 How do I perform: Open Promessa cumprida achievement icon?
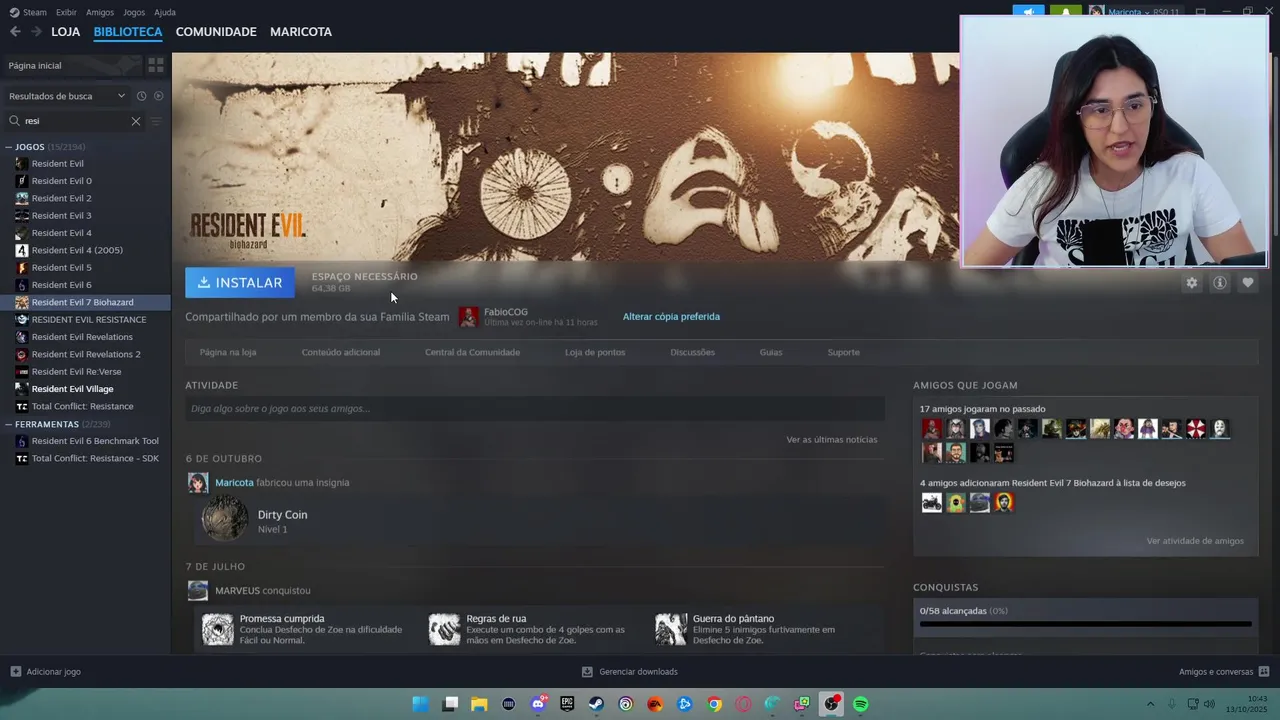[x=217, y=629]
